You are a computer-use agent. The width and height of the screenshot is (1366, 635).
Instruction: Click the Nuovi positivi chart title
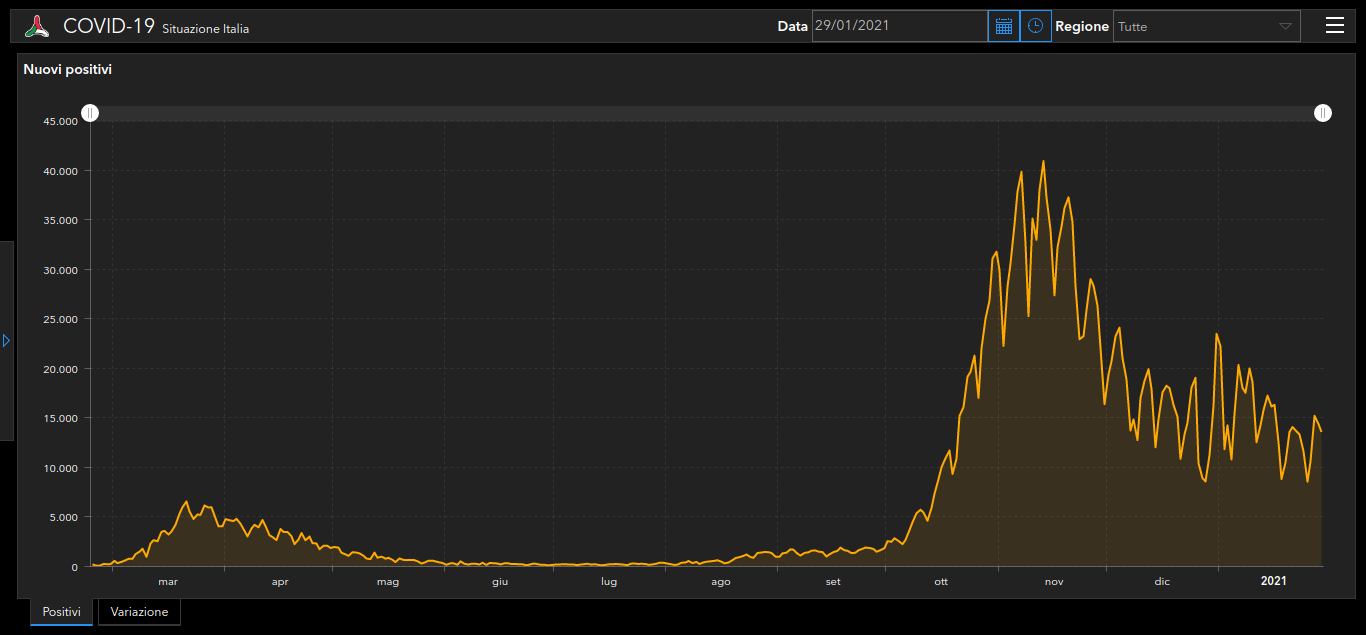(x=68, y=70)
